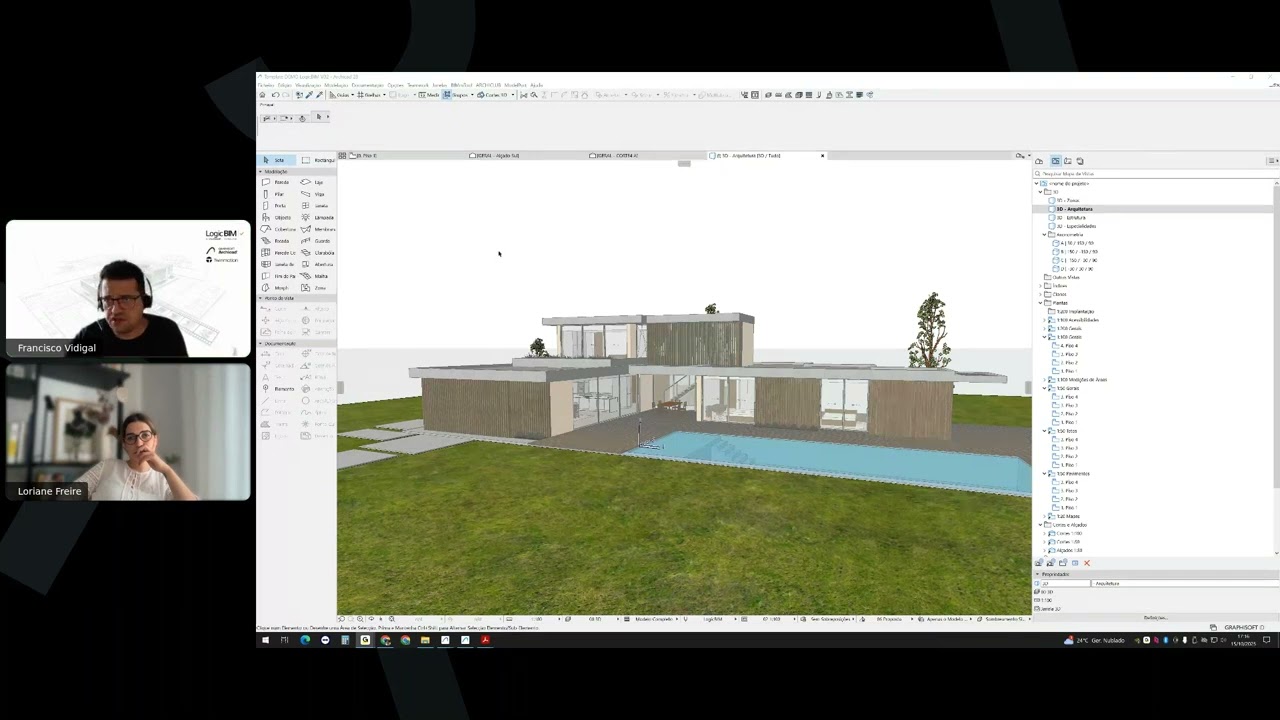Viewport: 1280px width, 720px height.
Task: Open the Documentação menu
Action: coord(368,85)
